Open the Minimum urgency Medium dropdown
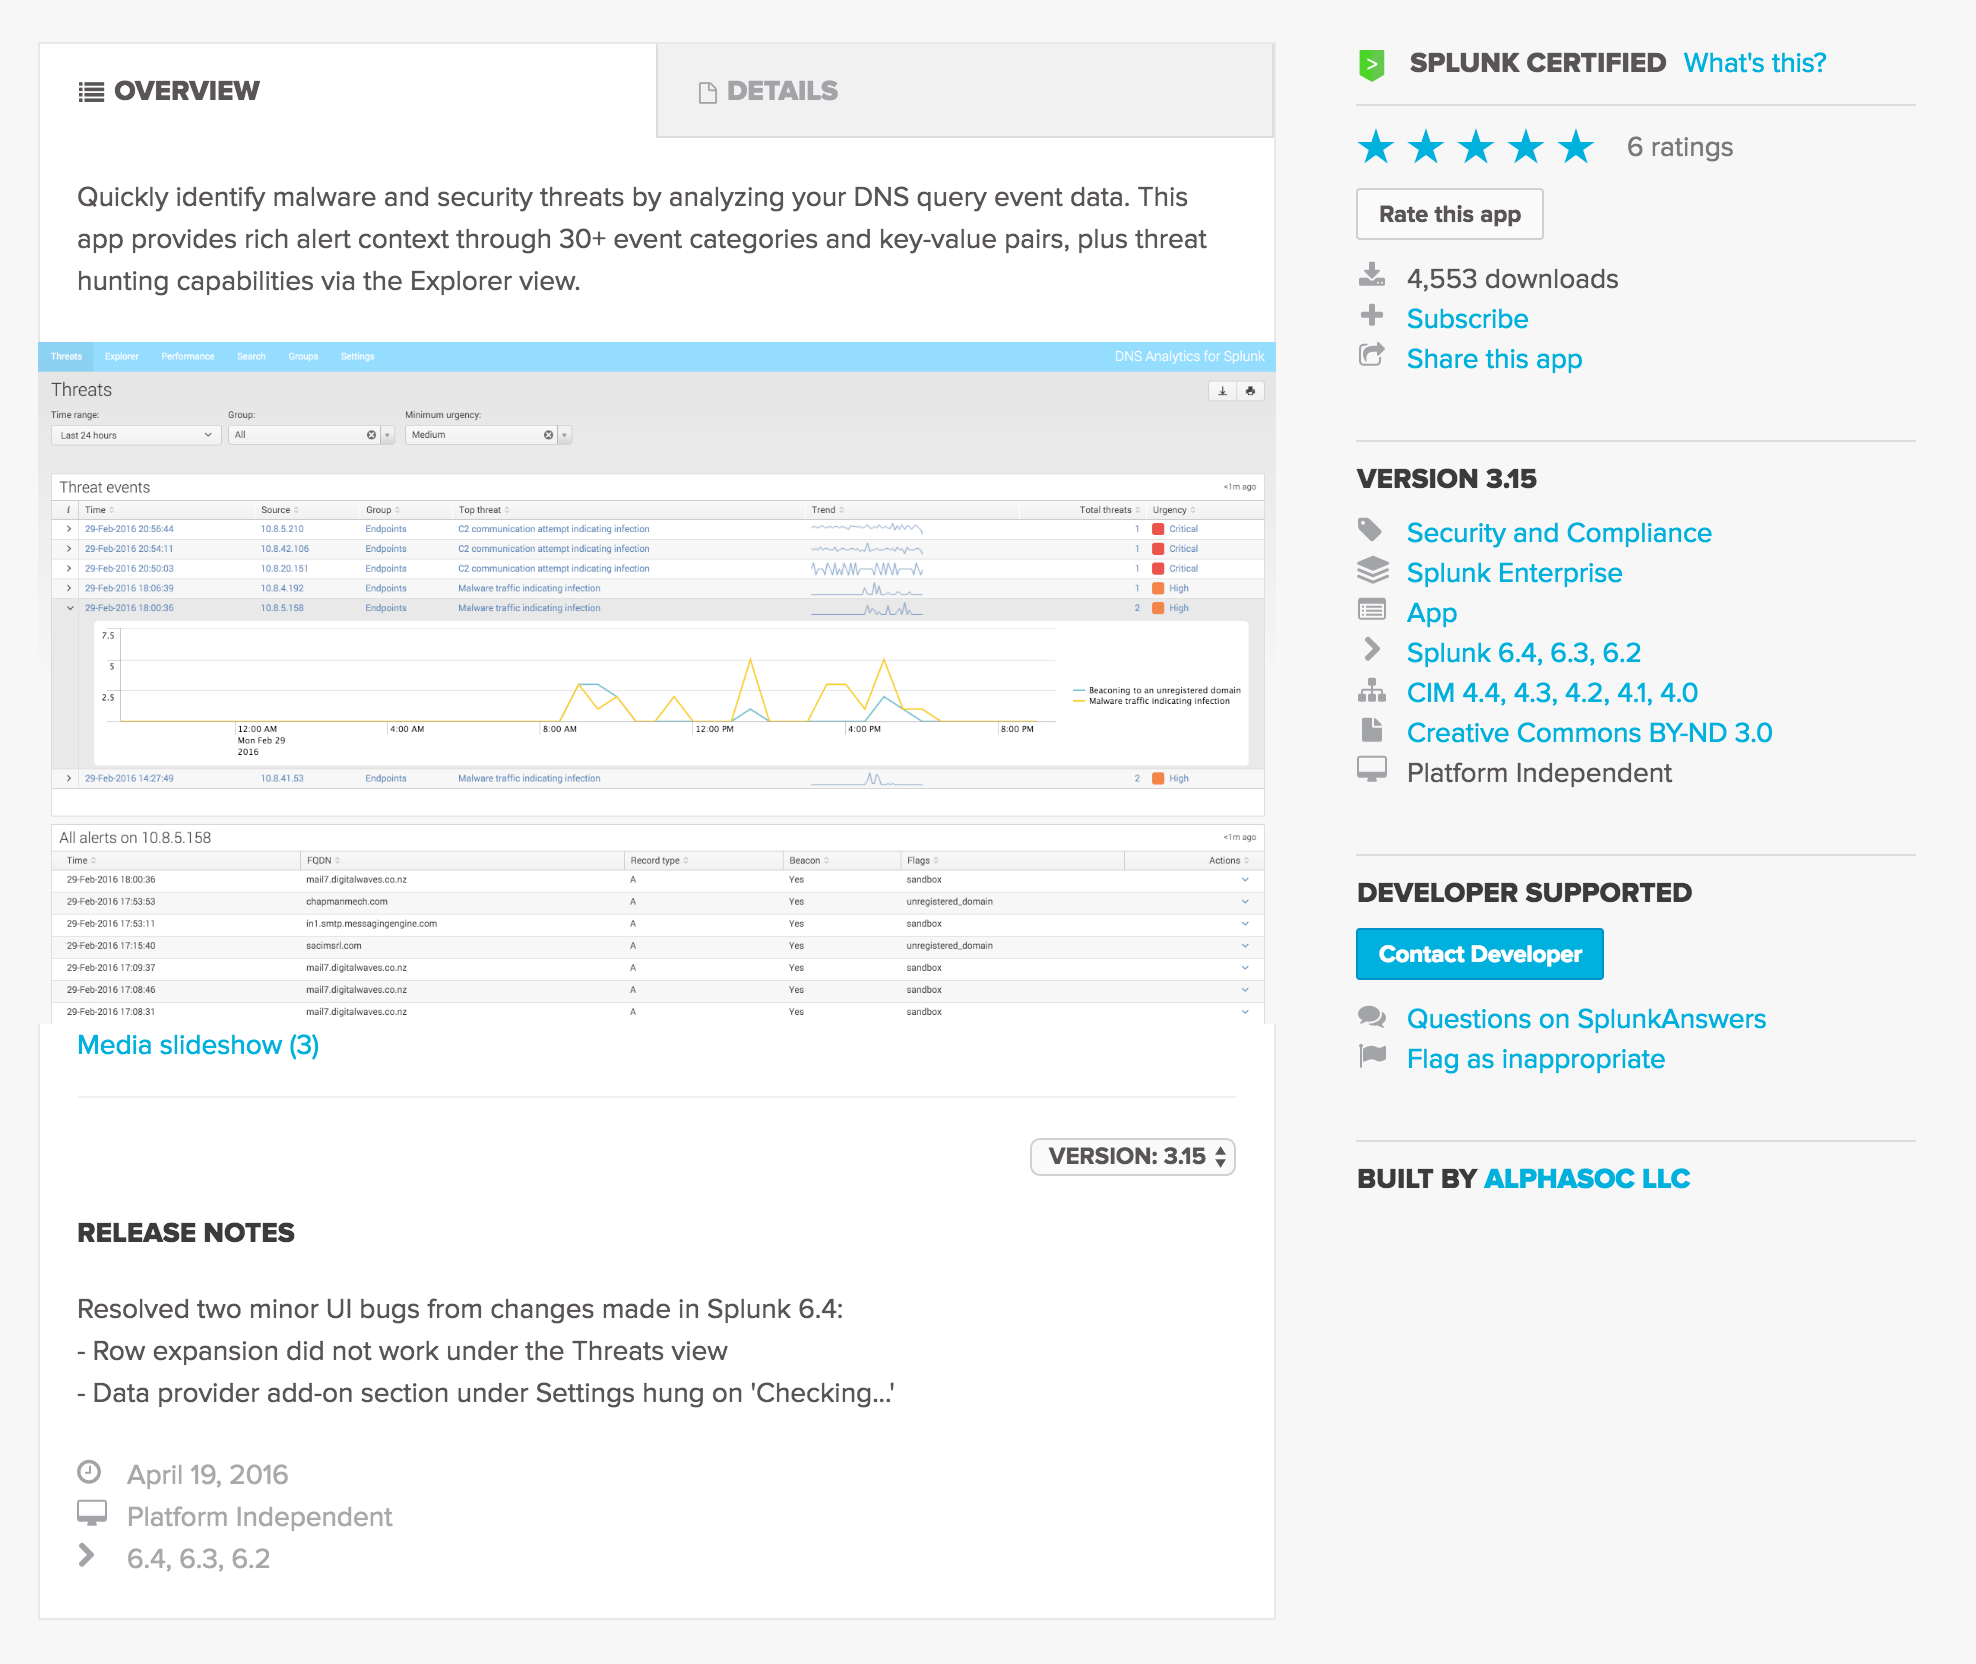The image size is (1976, 1664). tap(487, 435)
